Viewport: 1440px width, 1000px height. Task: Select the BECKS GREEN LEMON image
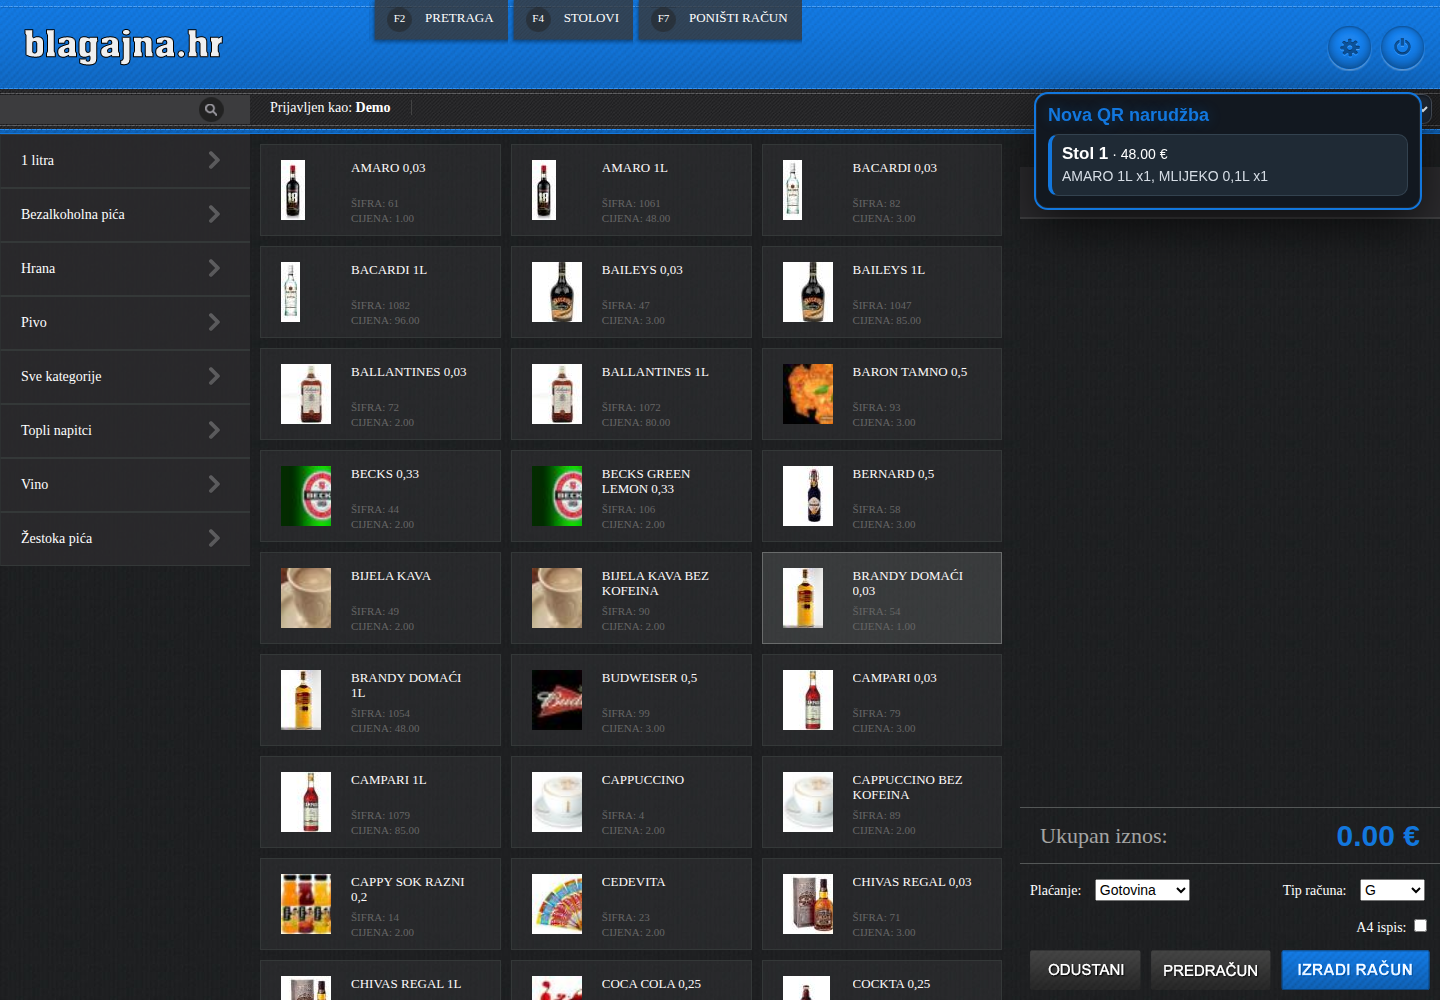click(557, 496)
